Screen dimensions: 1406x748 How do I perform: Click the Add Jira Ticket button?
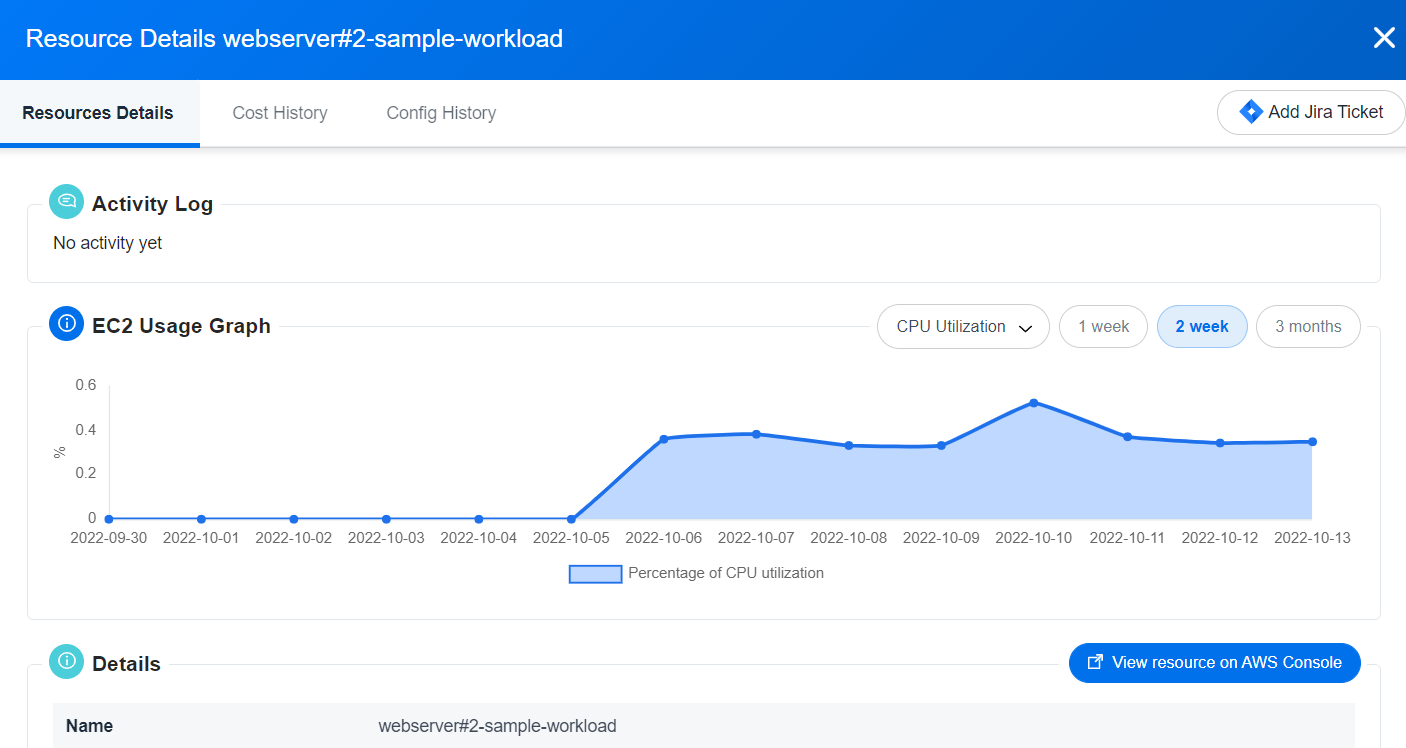point(1311,112)
